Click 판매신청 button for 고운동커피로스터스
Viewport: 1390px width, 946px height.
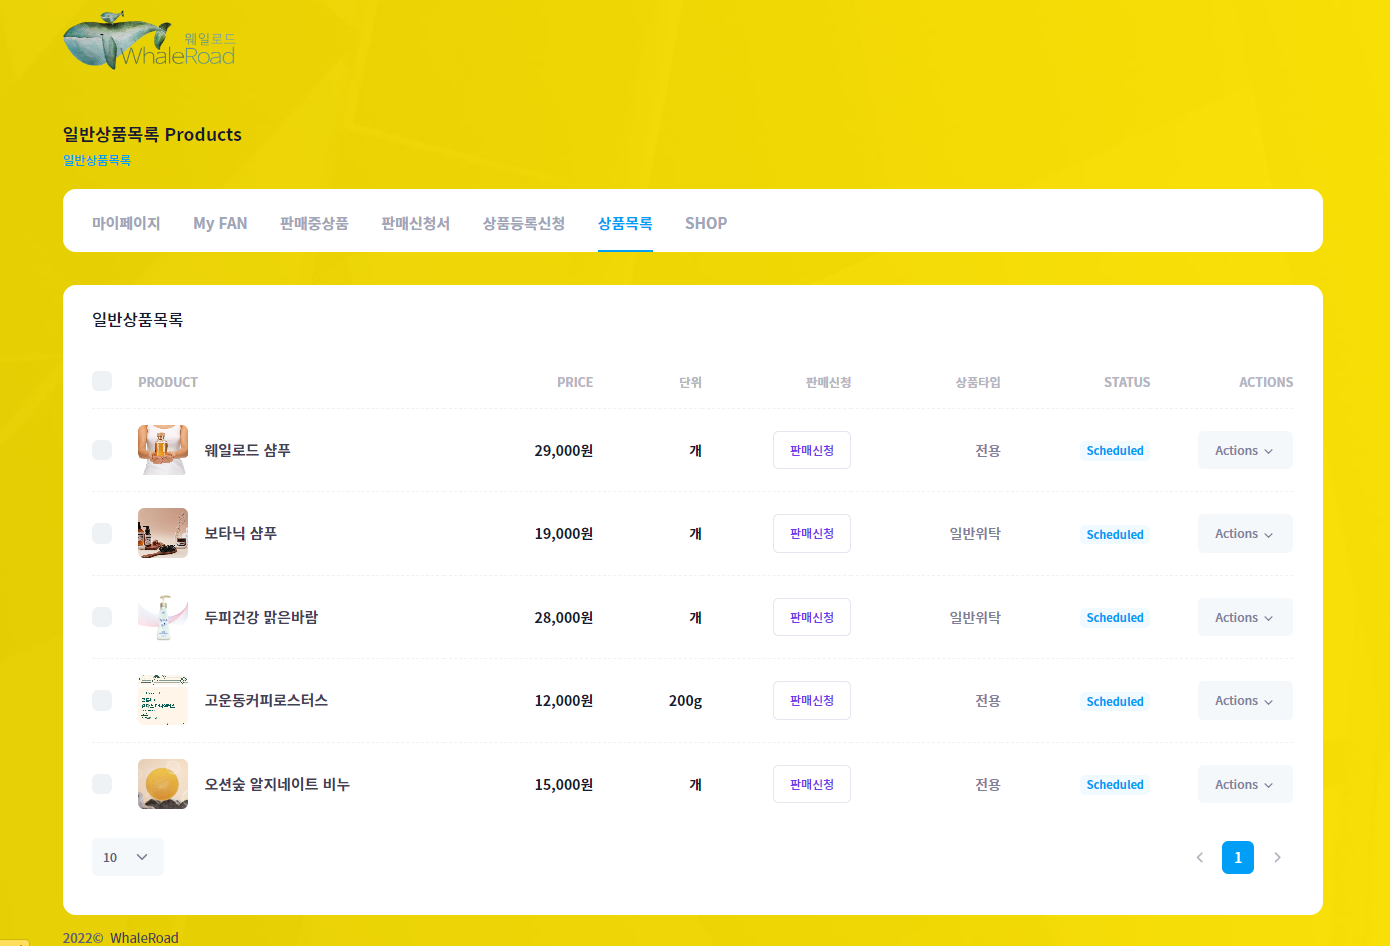(812, 700)
